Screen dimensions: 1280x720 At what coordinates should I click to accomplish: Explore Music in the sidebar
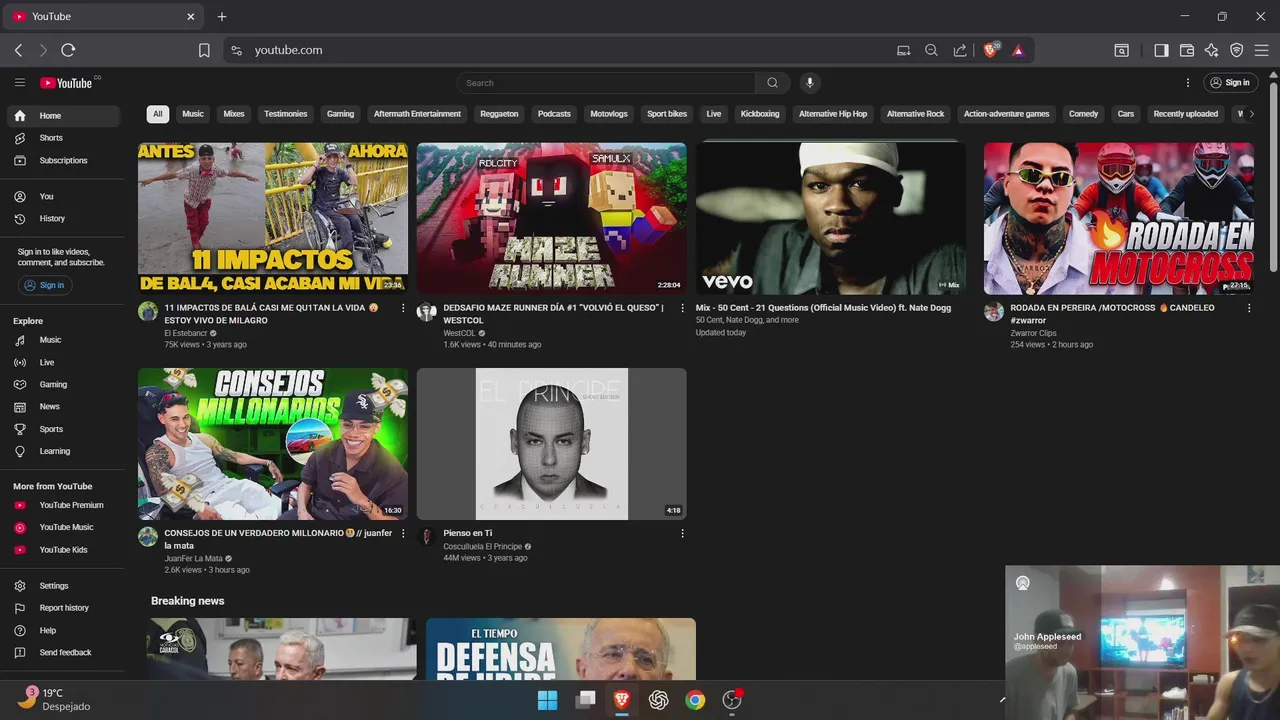click(x=62, y=340)
